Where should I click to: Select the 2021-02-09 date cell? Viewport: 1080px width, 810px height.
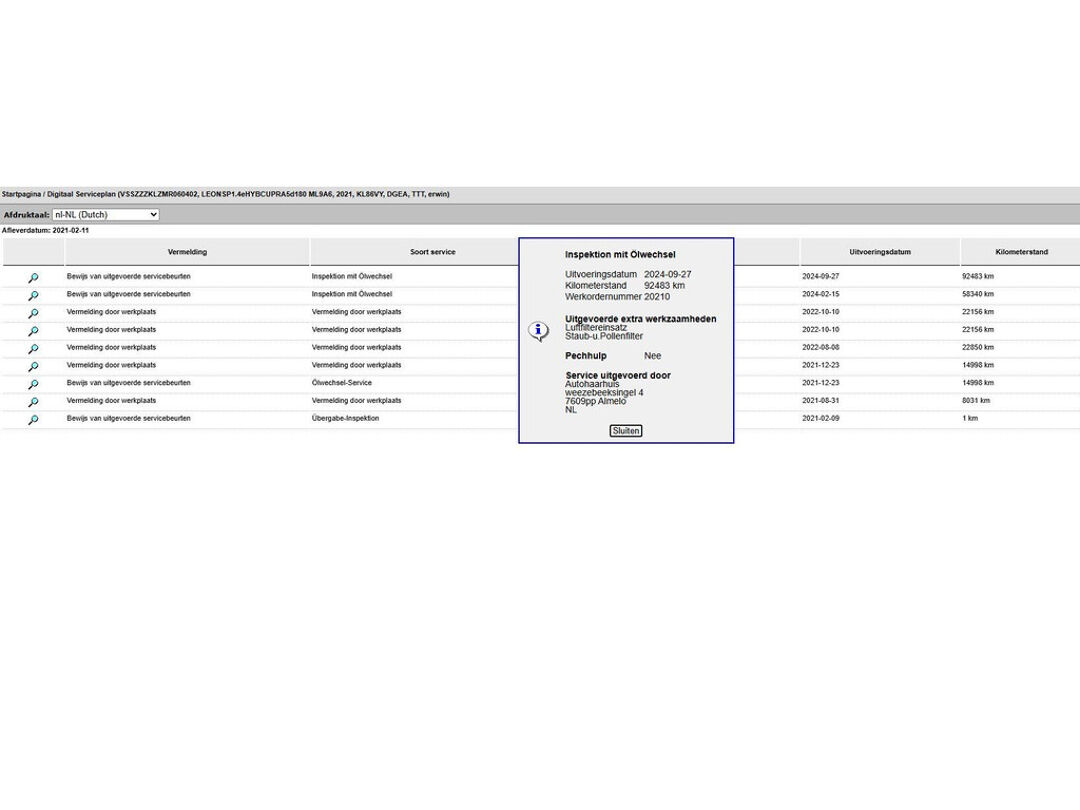click(821, 419)
